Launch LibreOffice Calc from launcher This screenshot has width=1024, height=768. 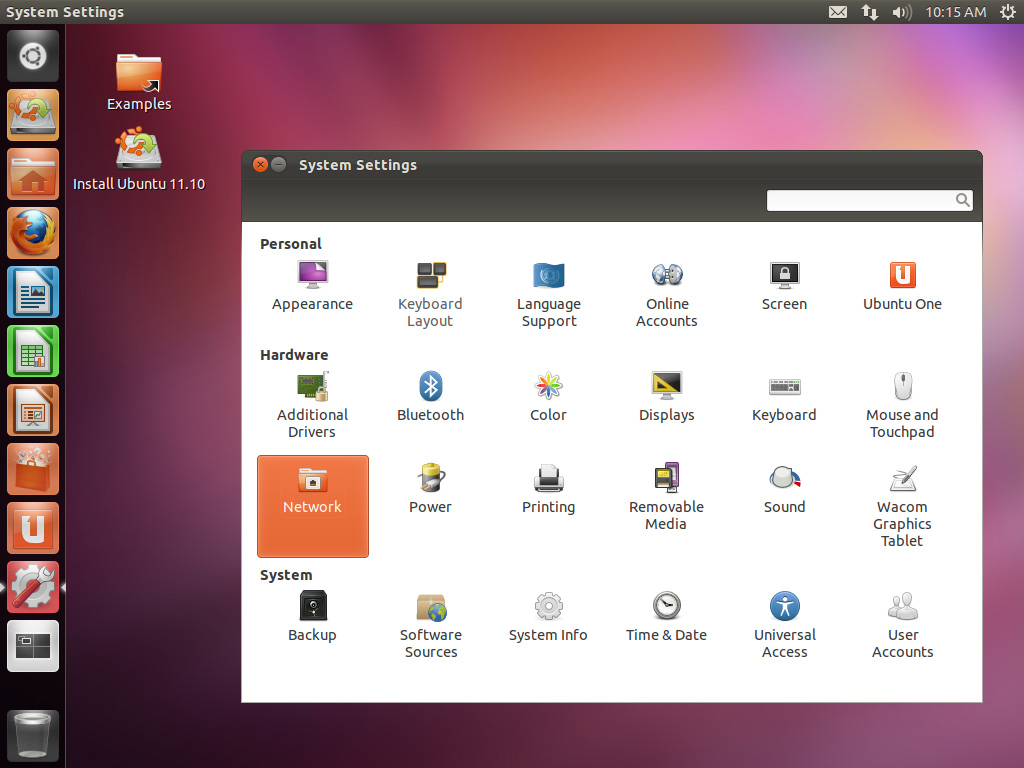click(33, 351)
